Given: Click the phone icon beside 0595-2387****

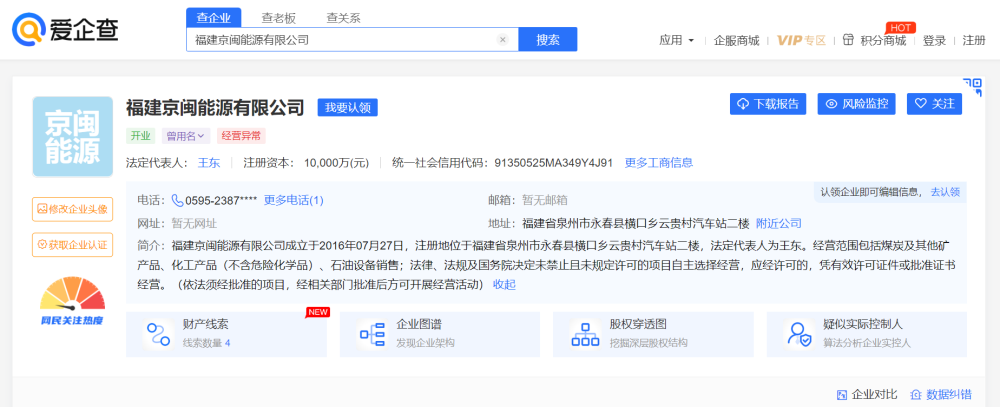Looking at the screenshot, I should click(x=178, y=200).
